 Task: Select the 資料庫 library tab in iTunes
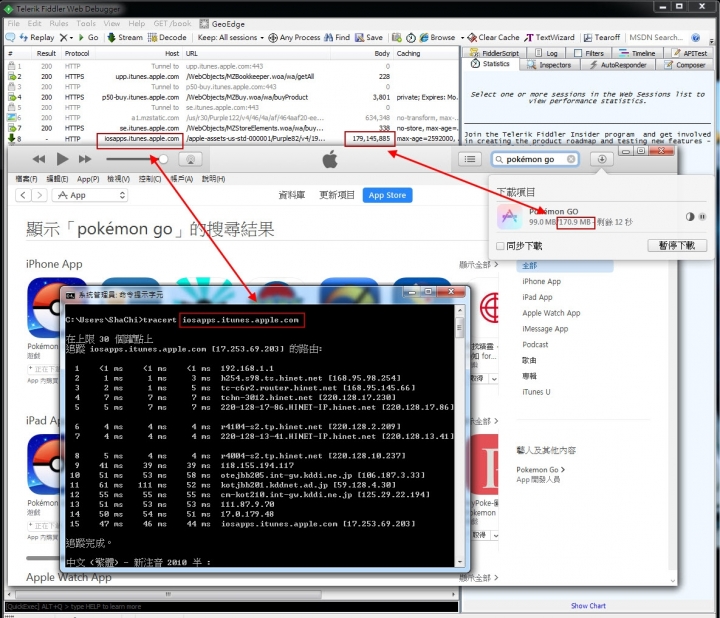point(292,195)
